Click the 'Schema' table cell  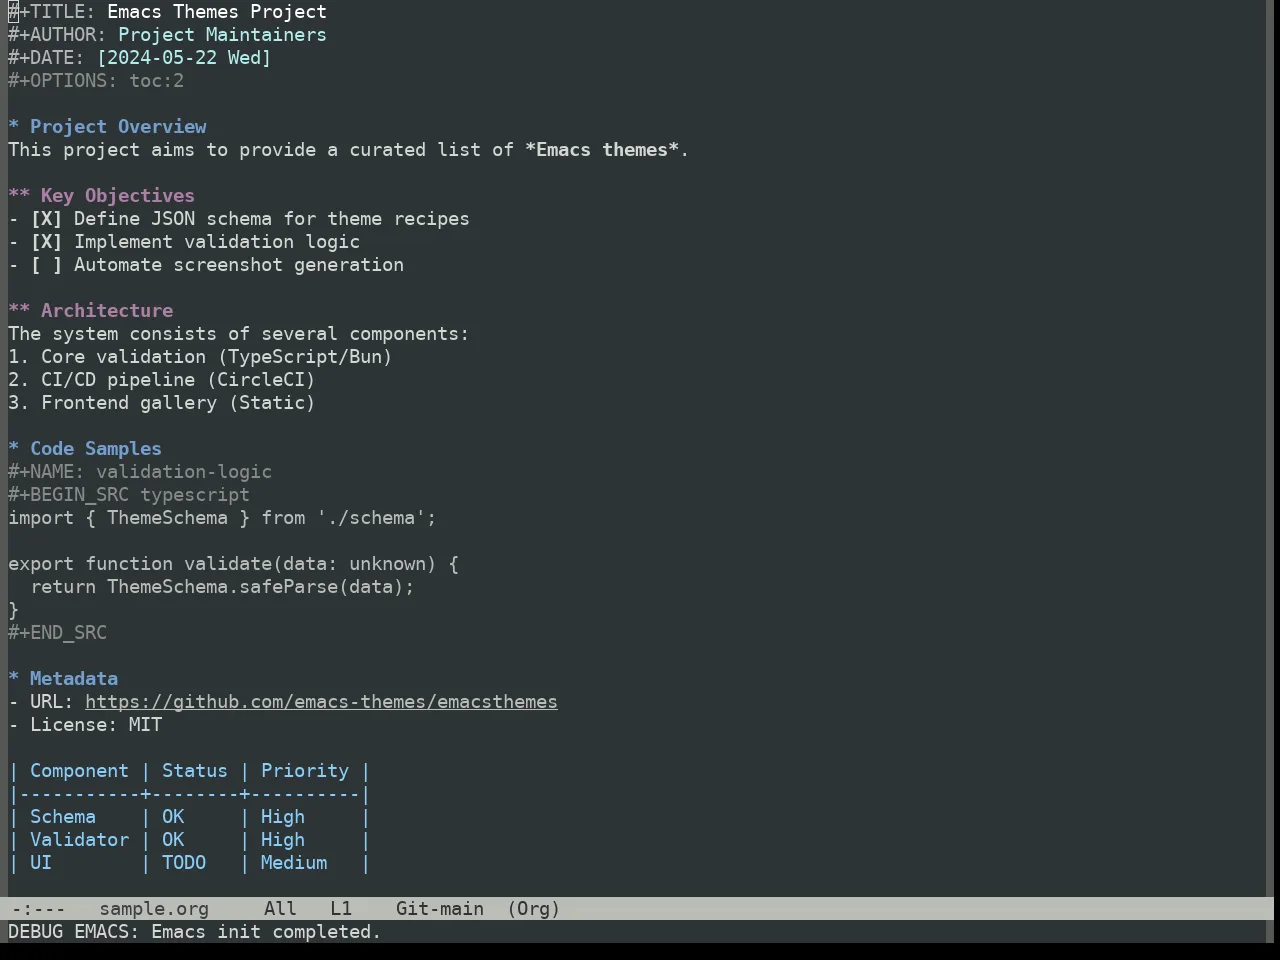click(63, 817)
